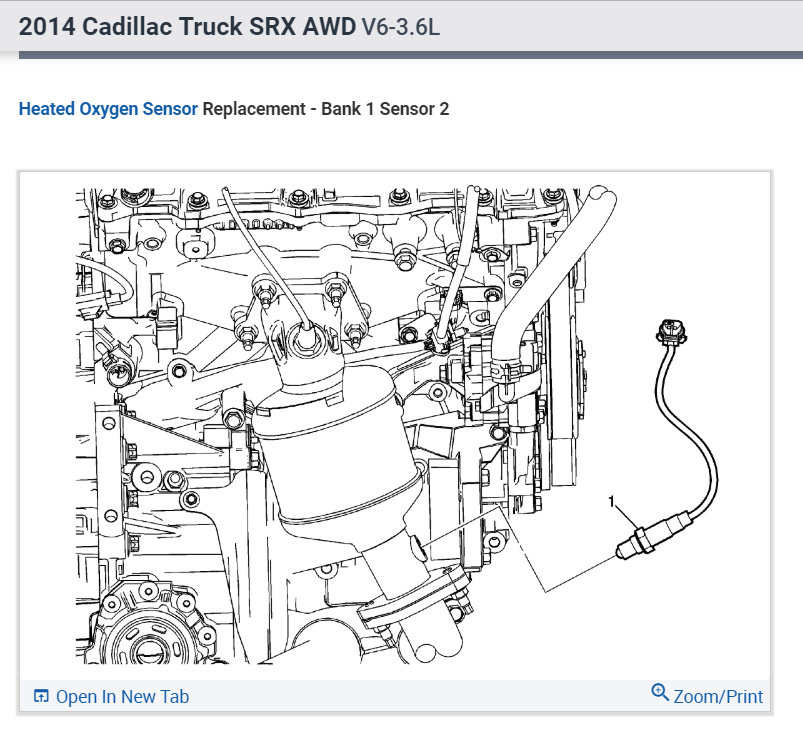The width and height of the screenshot is (803, 735).
Task: Click the Zoom/Print magnifier icon
Action: 660,692
